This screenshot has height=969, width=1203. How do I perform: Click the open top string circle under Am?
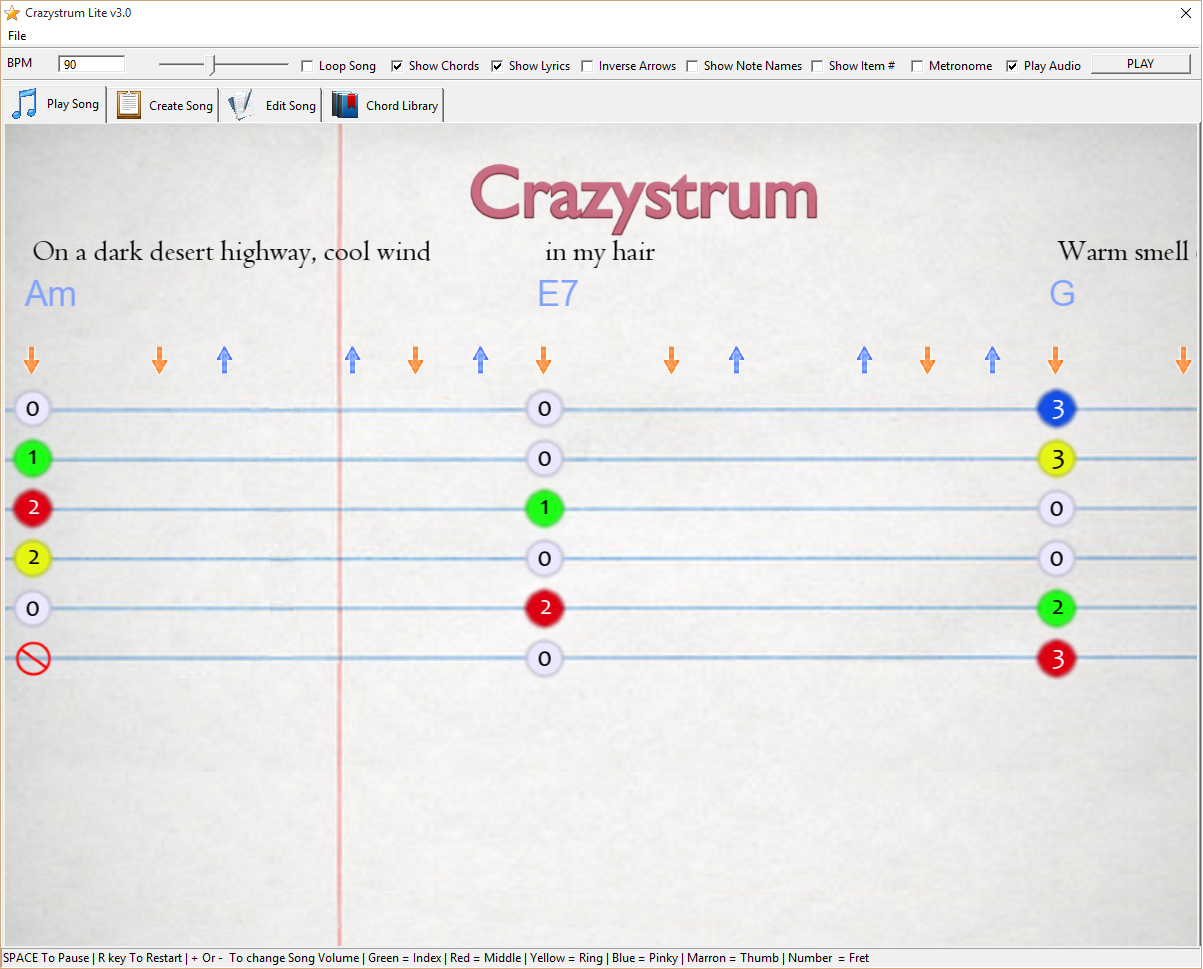(x=33, y=408)
